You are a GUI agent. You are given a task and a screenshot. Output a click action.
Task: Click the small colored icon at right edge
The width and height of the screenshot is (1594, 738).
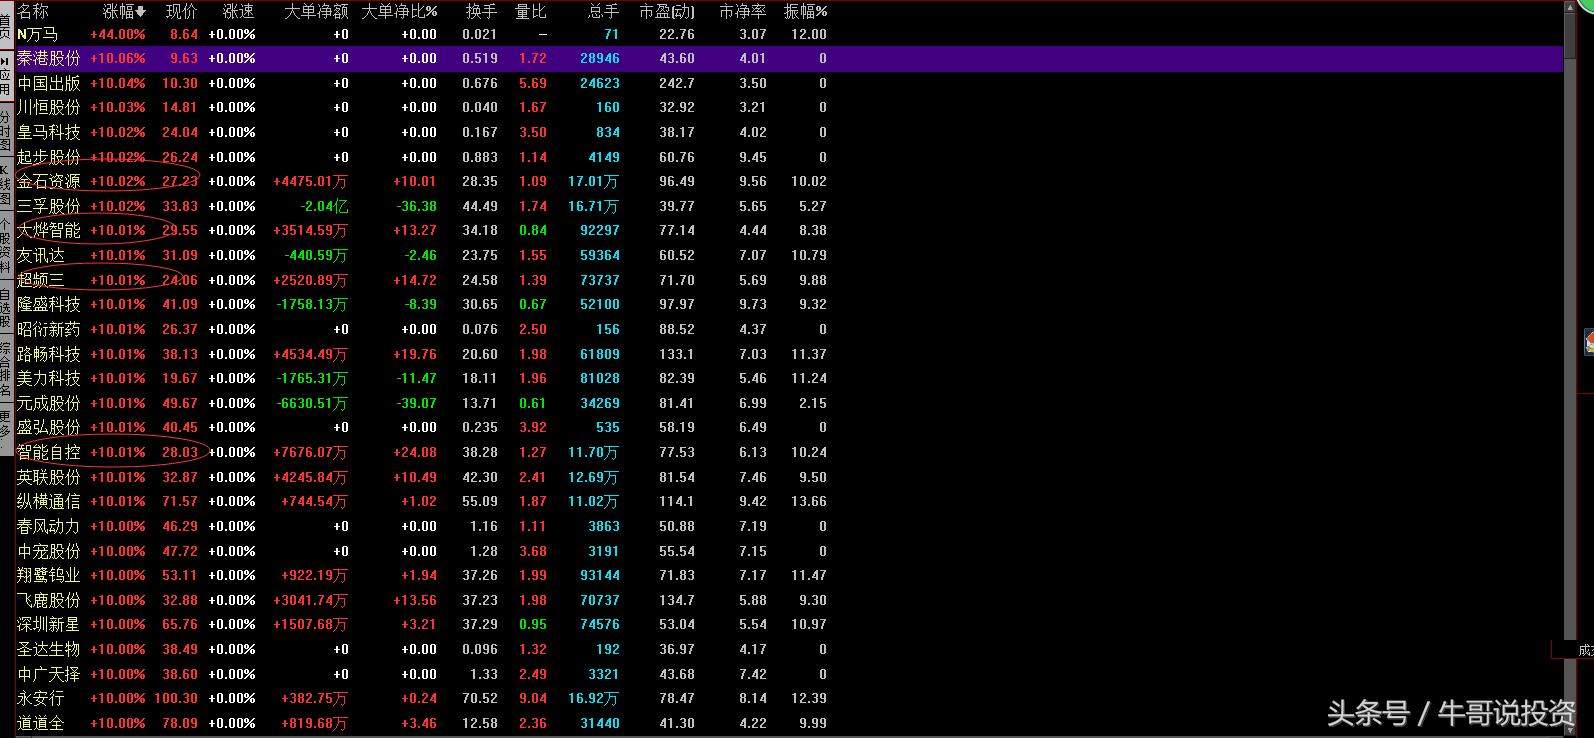pyautogui.click(x=1588, y=342)
